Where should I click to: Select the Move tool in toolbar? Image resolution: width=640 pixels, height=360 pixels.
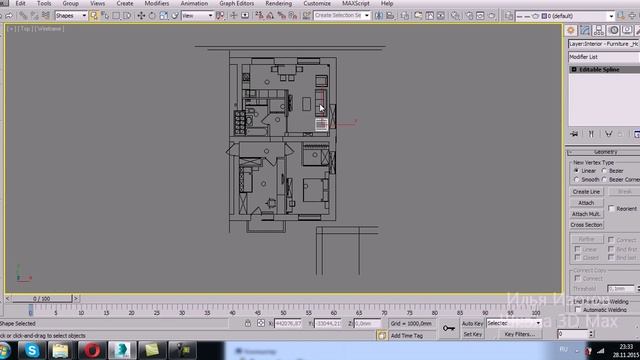(141, 16)
